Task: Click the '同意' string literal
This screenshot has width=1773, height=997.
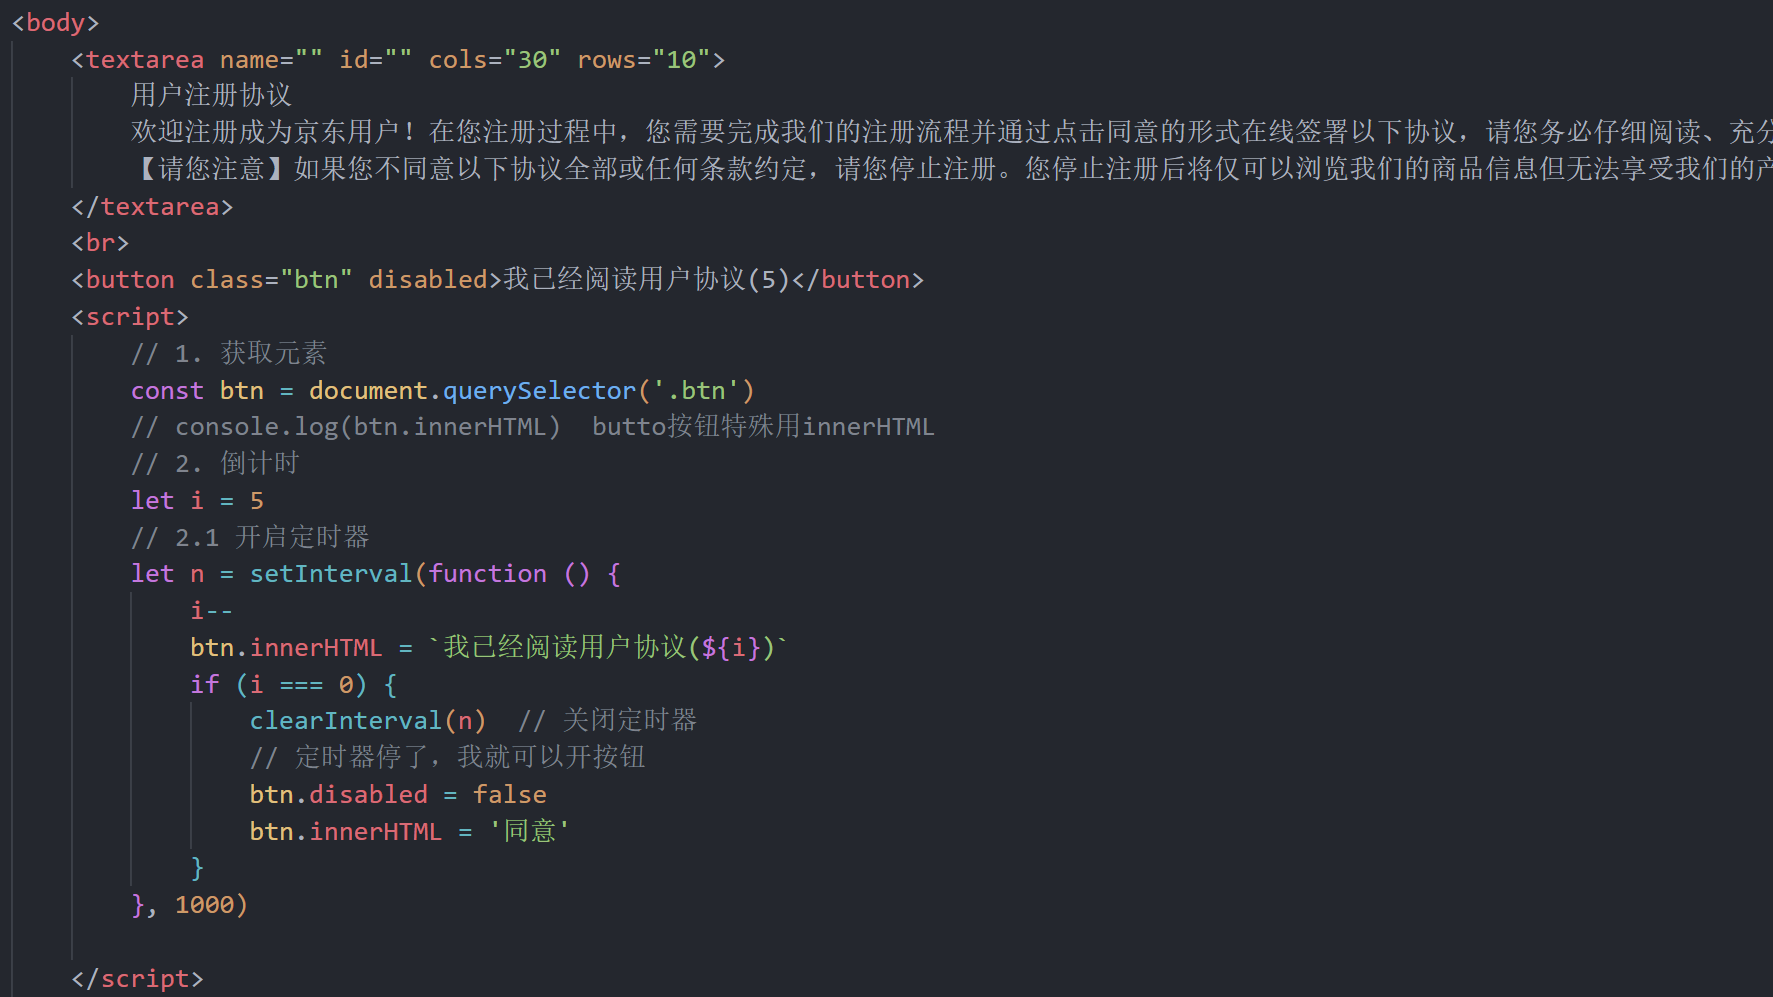Action: pyautogui.click(x=530, y=832)
